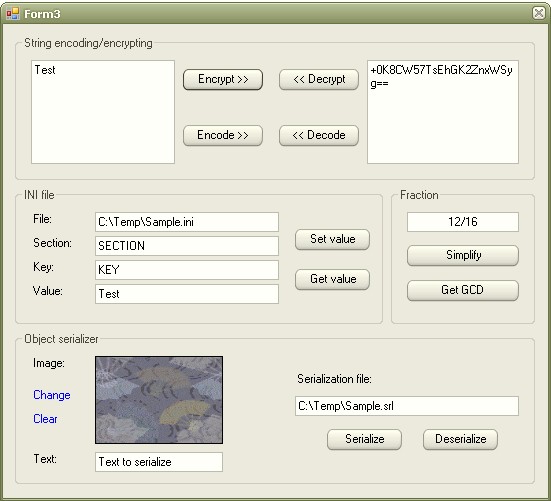Click inside the encrypted output text box
Image resolution: width=551 pixels, height=501 pixels.
pos(443,112)
